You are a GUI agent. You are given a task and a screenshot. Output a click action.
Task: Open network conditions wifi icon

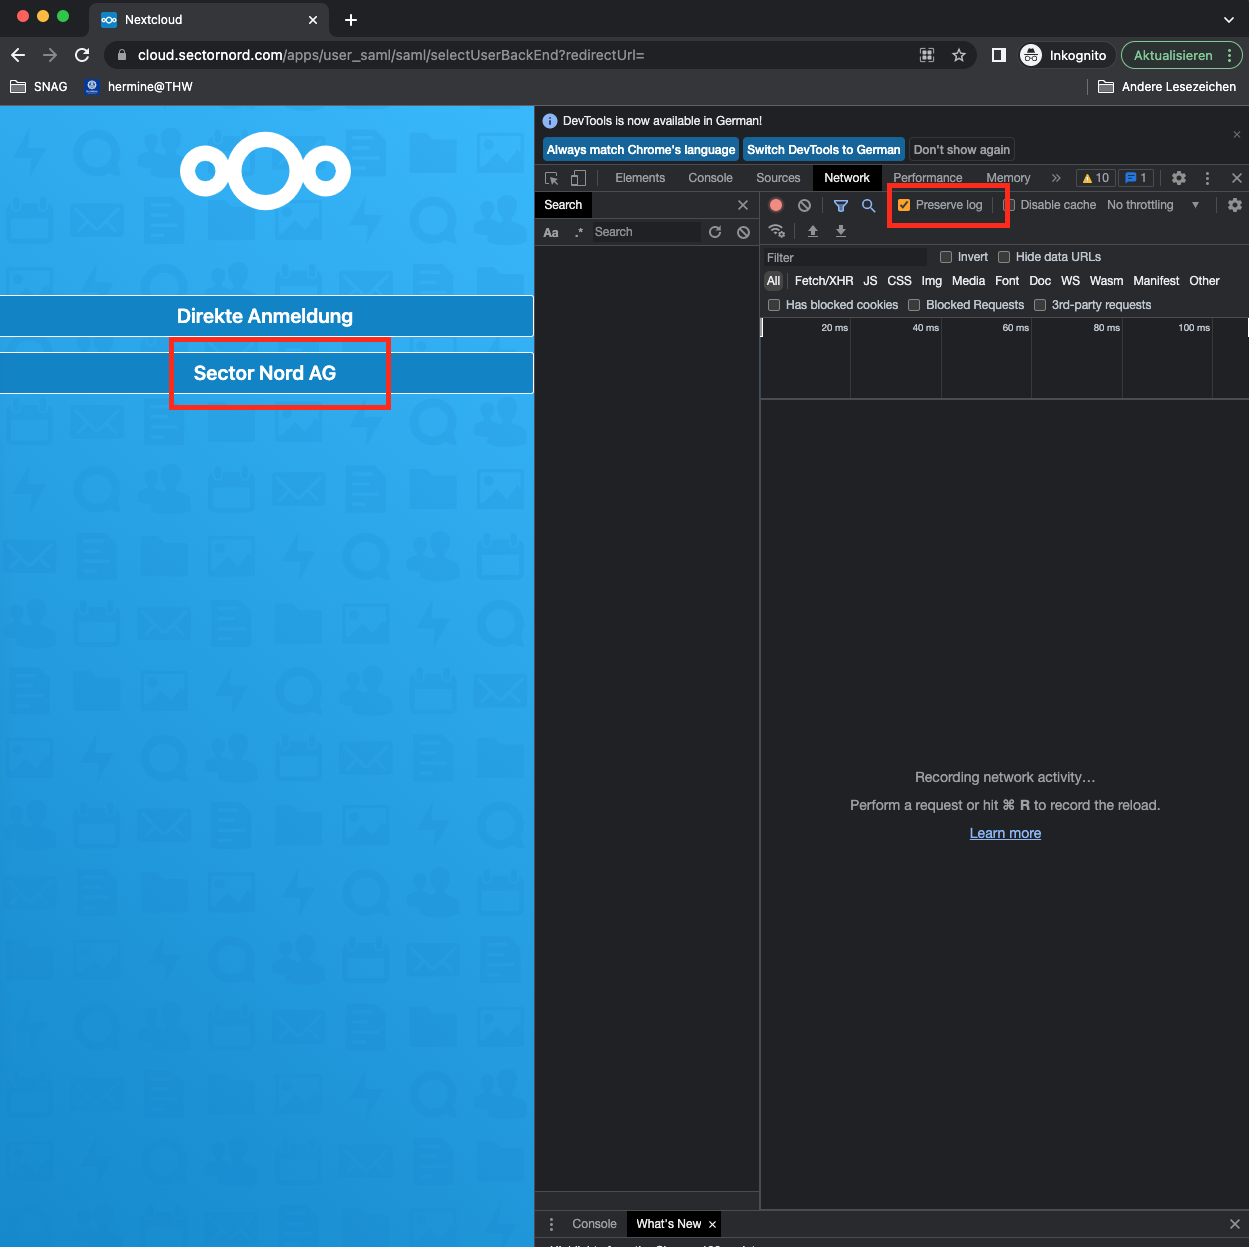pos(777,231)
